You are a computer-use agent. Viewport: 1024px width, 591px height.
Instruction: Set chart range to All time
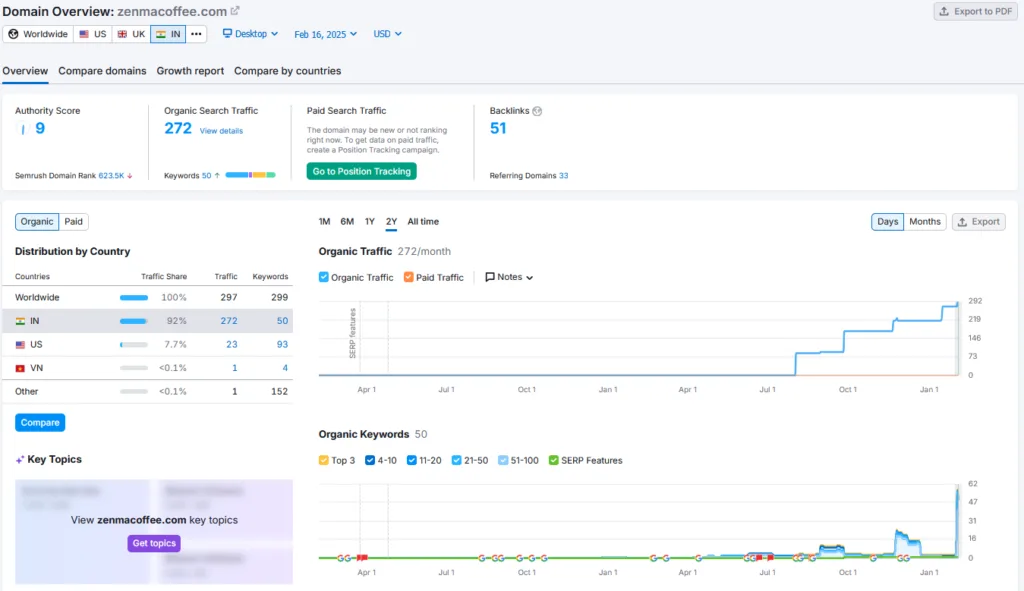423,222
